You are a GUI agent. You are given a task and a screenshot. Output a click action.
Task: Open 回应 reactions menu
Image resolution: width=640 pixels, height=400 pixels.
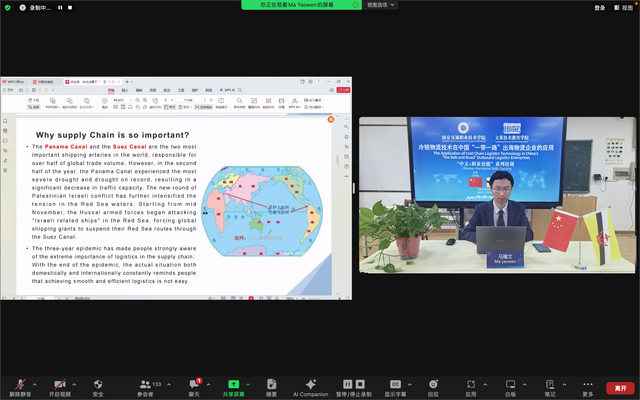(x=433, y=386)
